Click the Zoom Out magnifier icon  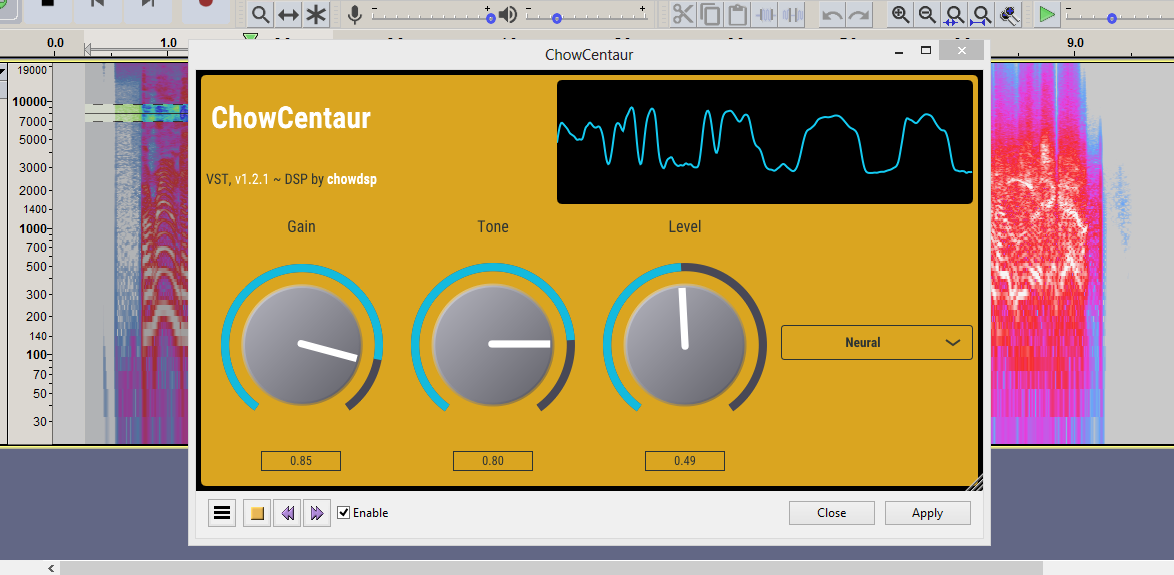[928, 14]
